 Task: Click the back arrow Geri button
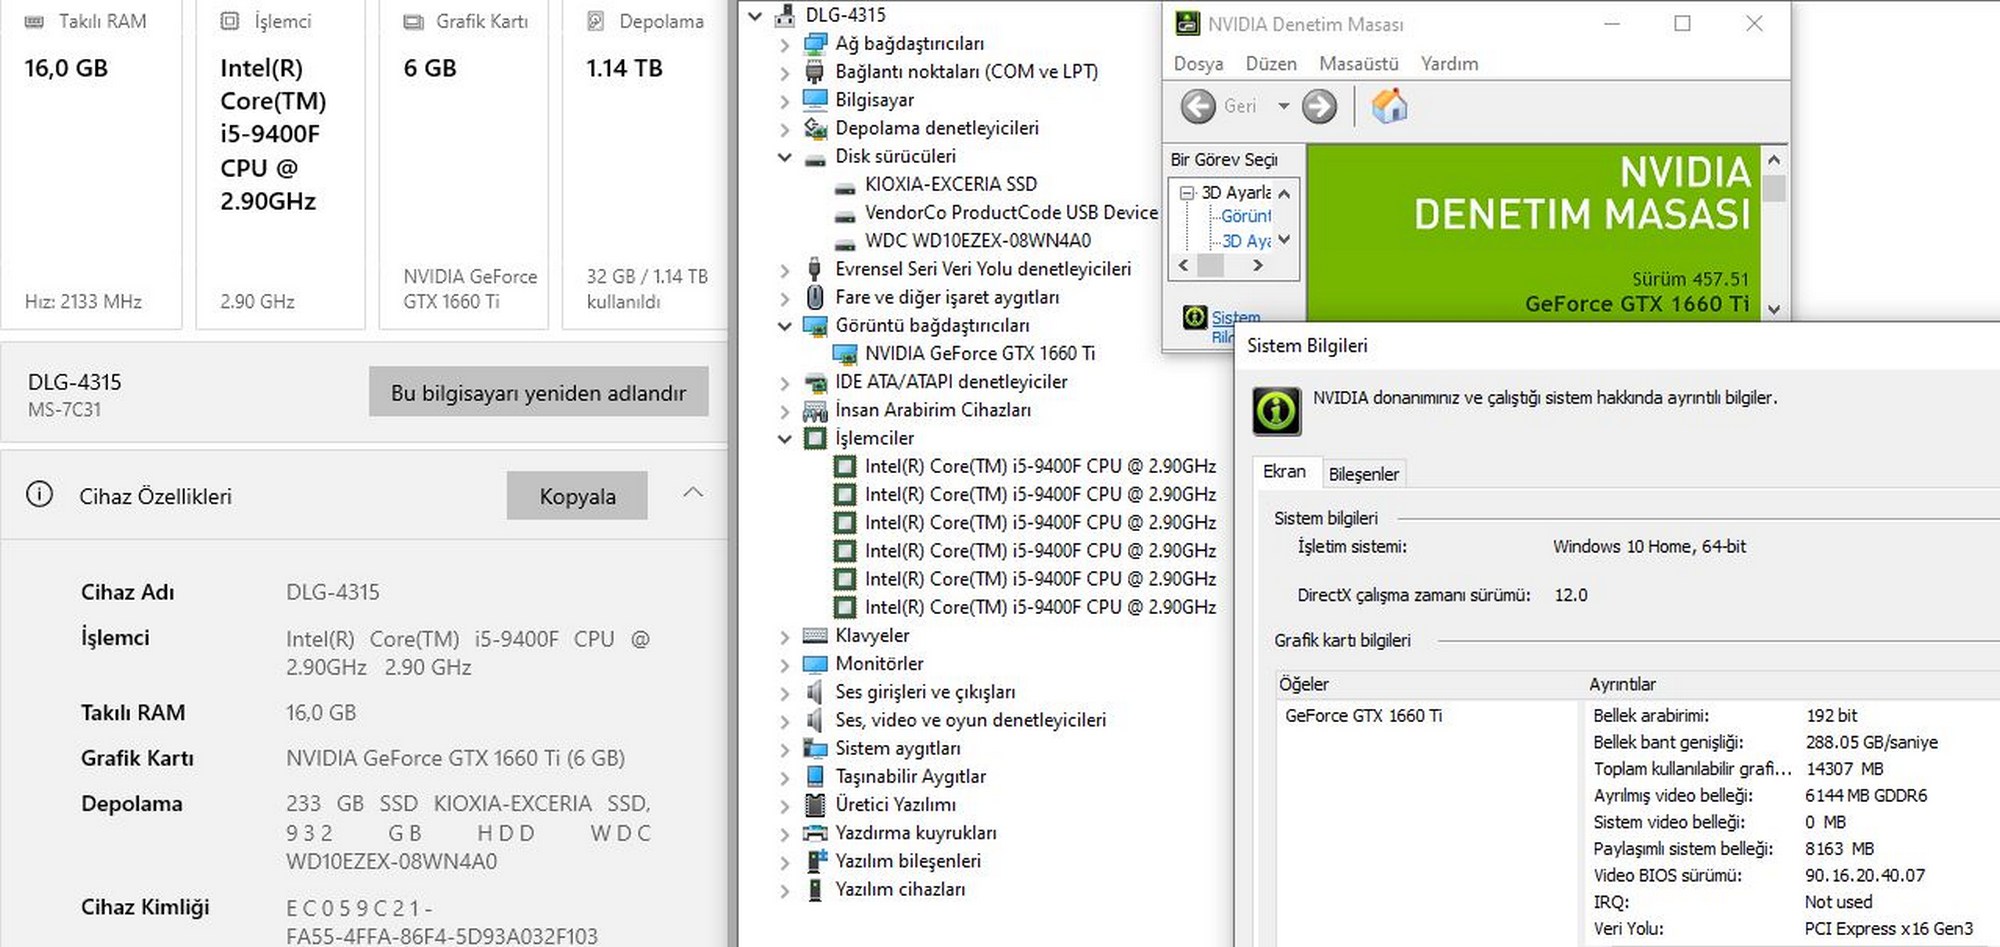click(1199, 106)
